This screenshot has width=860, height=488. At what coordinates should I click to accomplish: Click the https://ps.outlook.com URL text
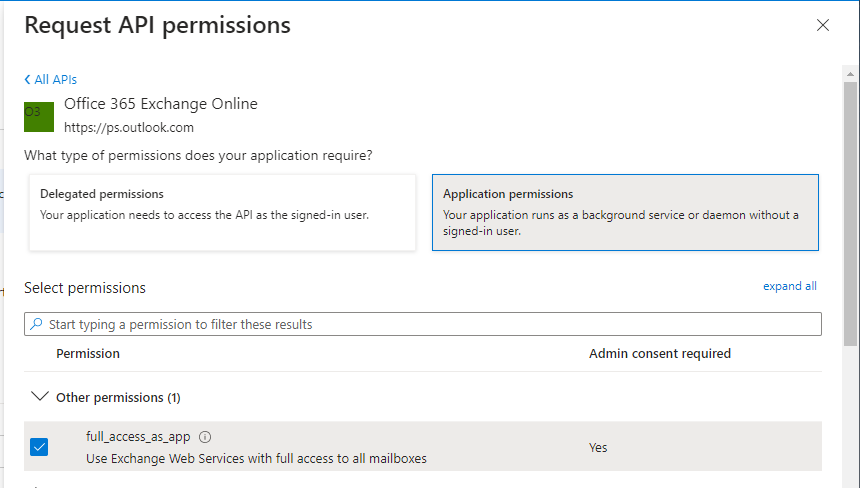pos(129,128)
